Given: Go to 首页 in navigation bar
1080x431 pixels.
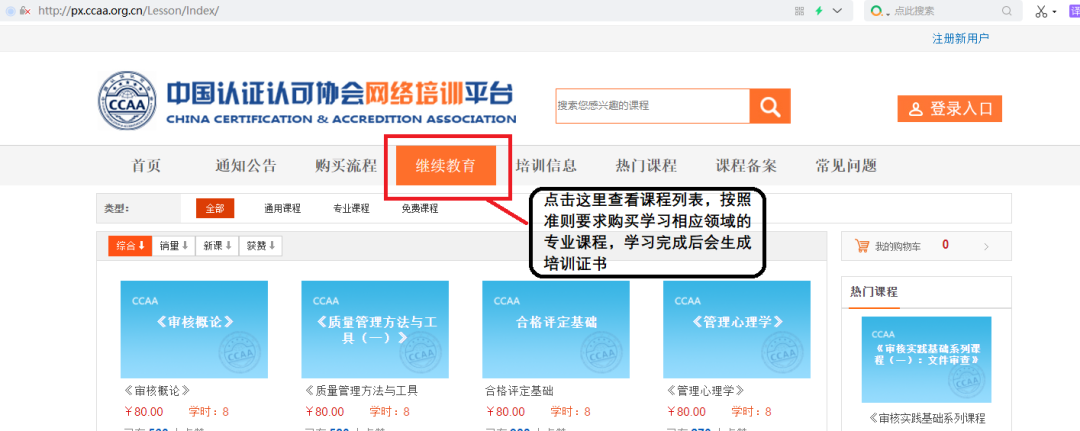Looking at the screenshot, I should [x=146, y=166].
